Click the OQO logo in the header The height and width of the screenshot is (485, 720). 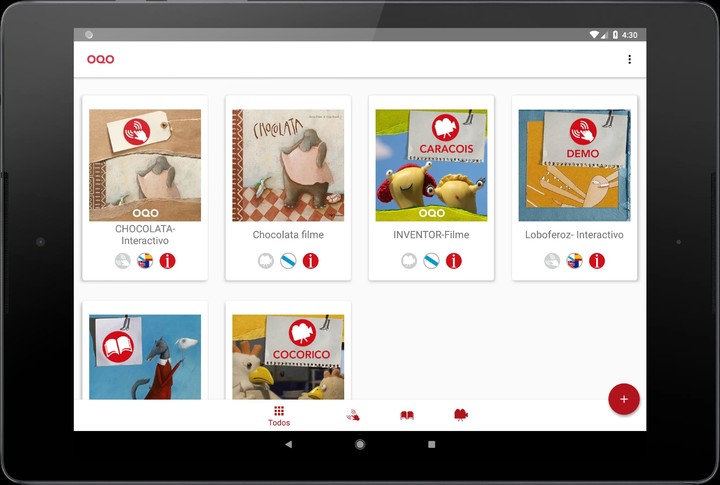pyautogui.click(x=100, y=59)
